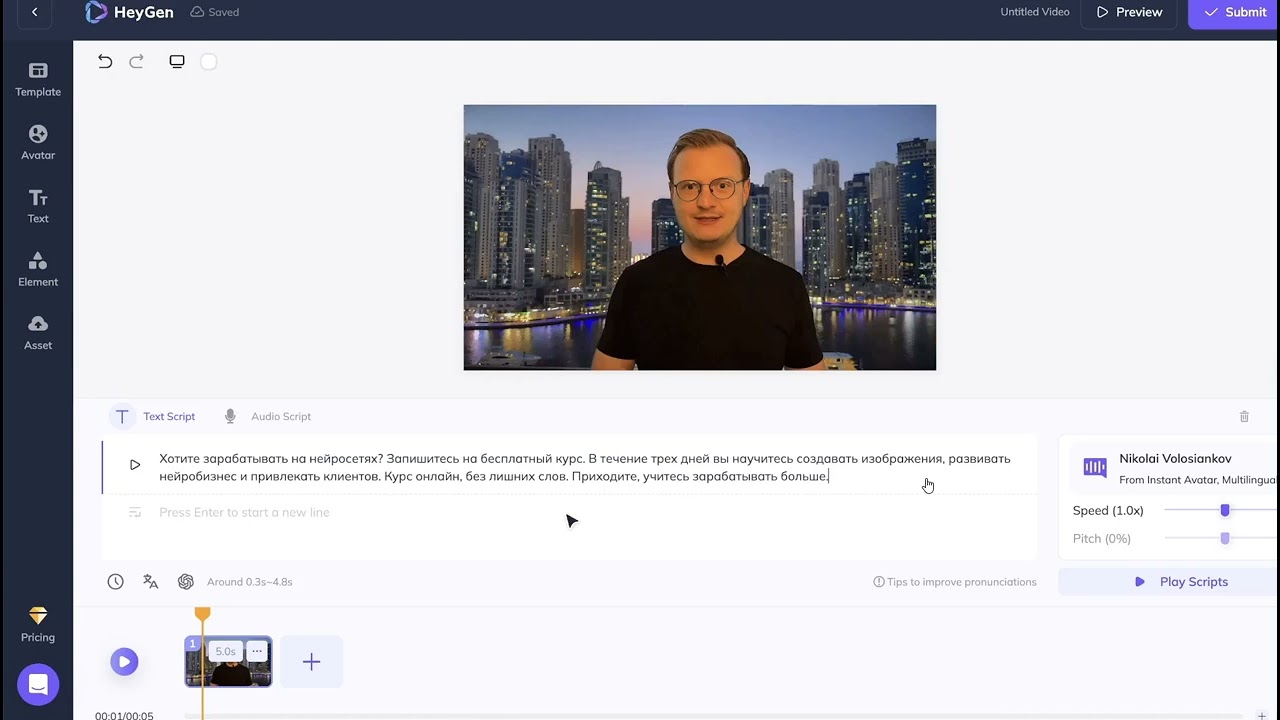Click the timeline zoom-in plus icon
Screen dimensions: 1280x720
click(x=1262, y=716)
